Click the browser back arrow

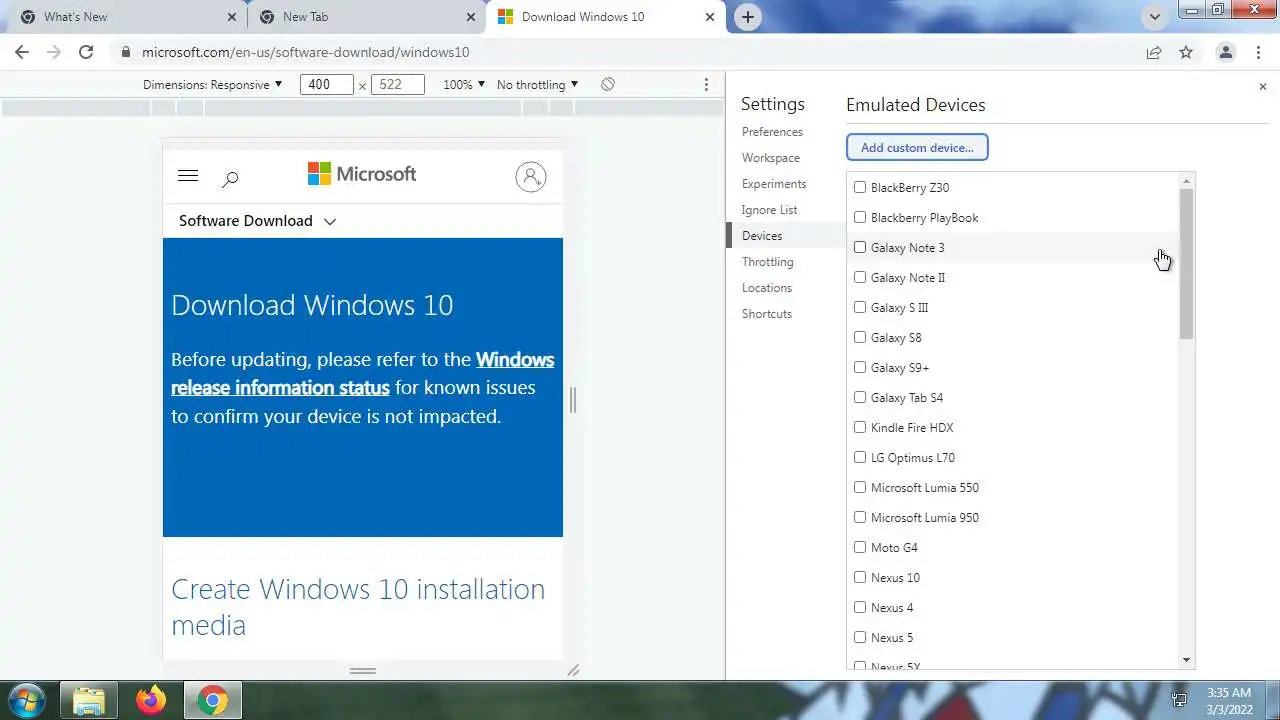(22, 52)
